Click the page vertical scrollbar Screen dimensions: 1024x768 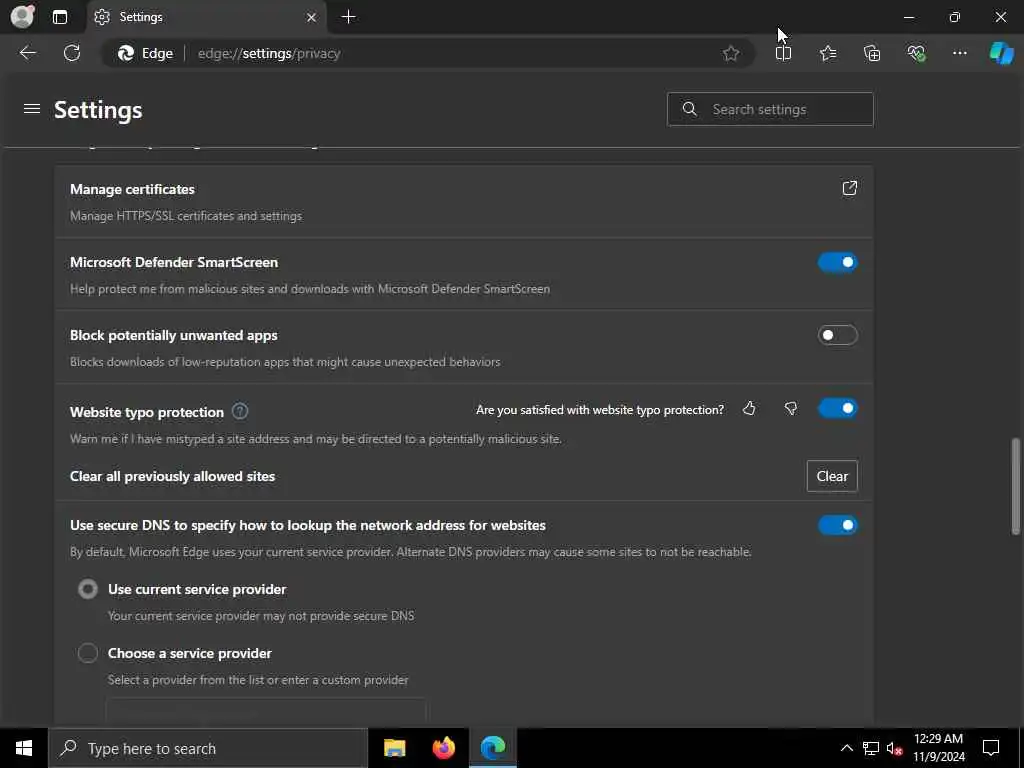pyautogui.click(x=1016, y=487)
